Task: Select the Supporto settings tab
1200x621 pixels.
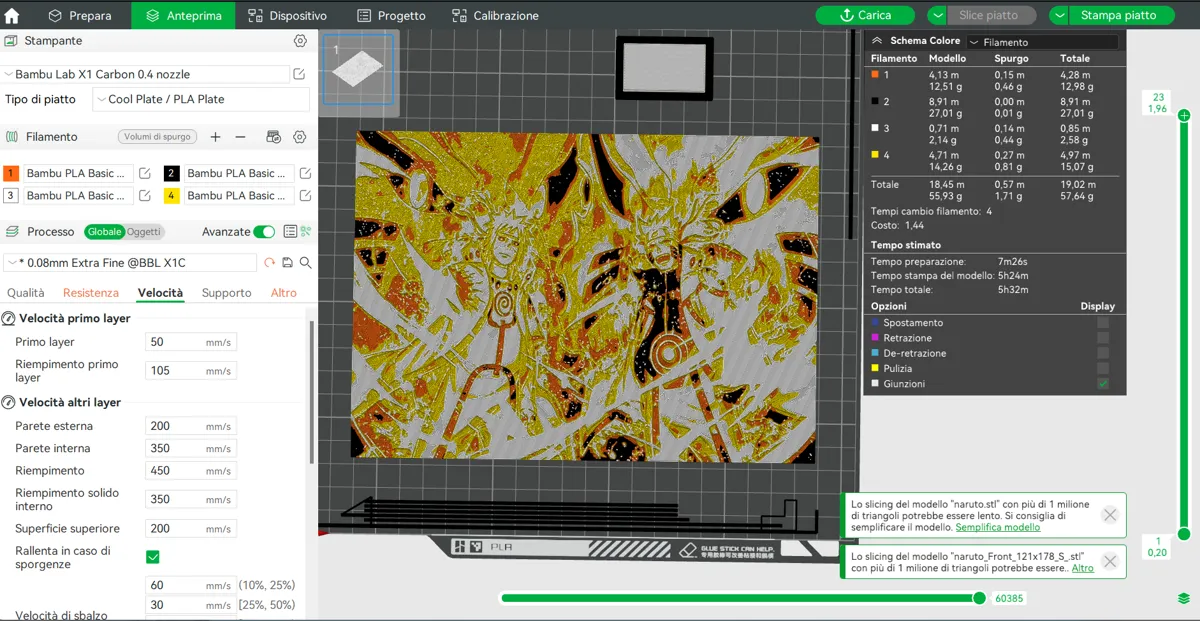Action: click(227, 293)
